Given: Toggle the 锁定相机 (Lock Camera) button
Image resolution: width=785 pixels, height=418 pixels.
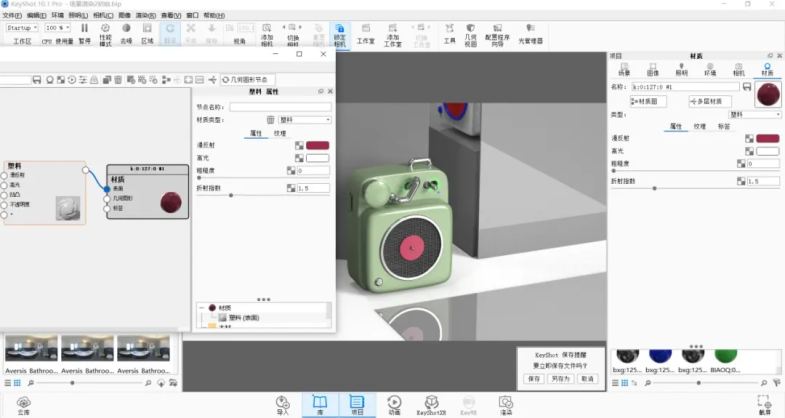Looking at the screenshot, I should (339, 36).
